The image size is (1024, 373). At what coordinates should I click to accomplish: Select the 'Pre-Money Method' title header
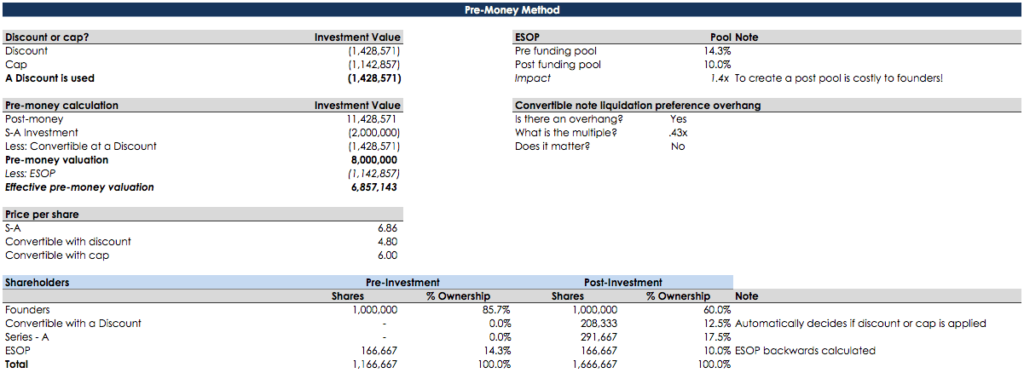(x=512, y=10)
